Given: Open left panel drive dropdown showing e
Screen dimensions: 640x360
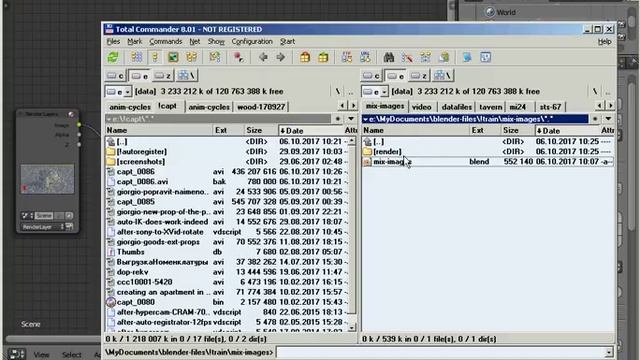Looking at the screenshot, I should tap(118, 91).
